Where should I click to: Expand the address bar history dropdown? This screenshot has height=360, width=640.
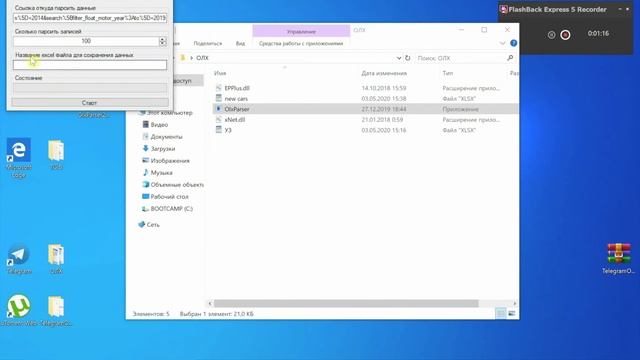[x=399, y=58]
